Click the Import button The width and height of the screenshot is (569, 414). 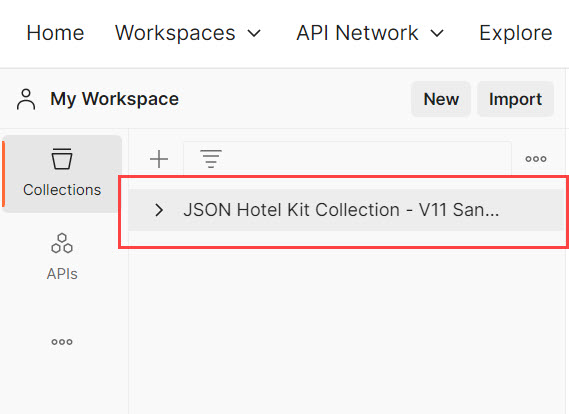tap(515, 99)
